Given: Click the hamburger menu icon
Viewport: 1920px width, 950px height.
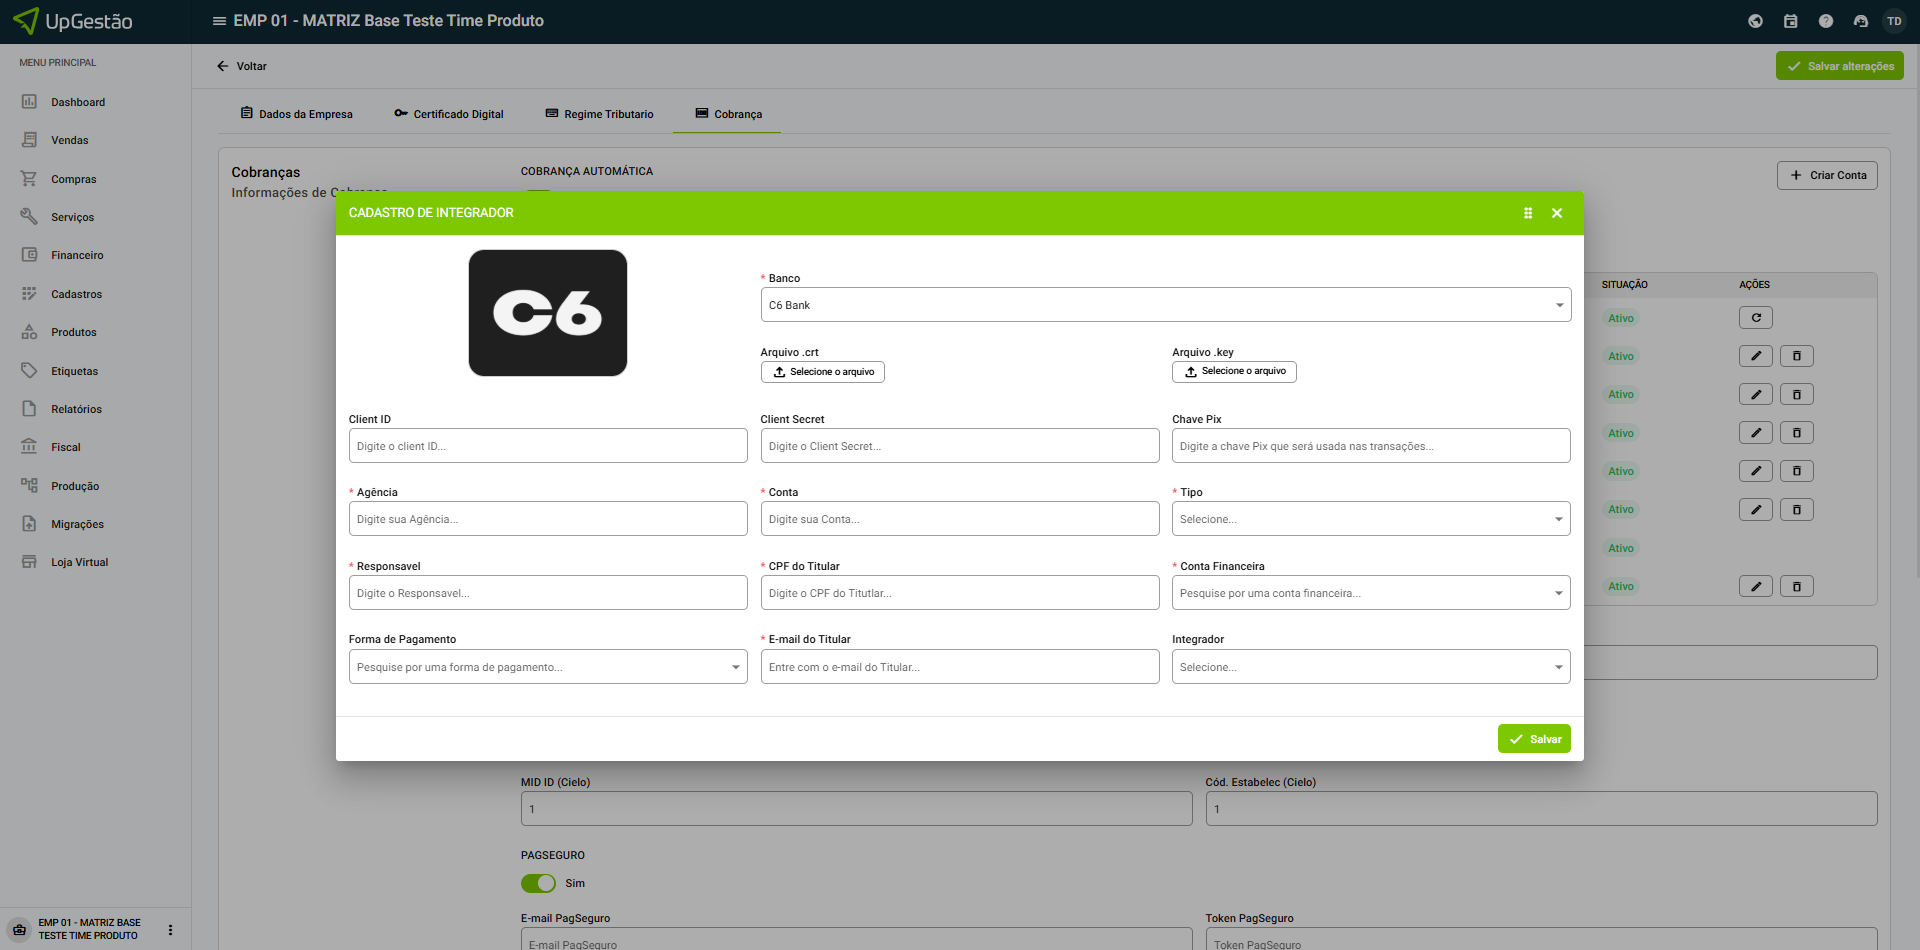Looking at the screenshot, I should pos(219,21).
